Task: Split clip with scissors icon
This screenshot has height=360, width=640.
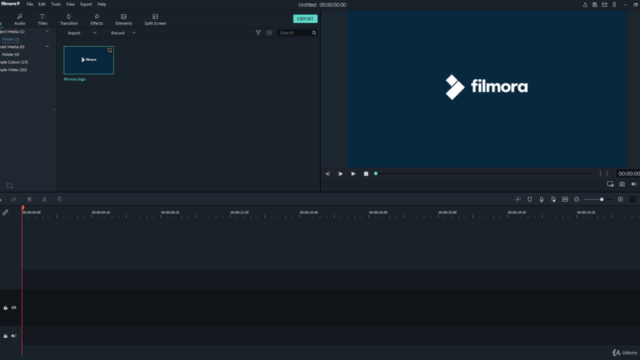Action: coord(44,200)
